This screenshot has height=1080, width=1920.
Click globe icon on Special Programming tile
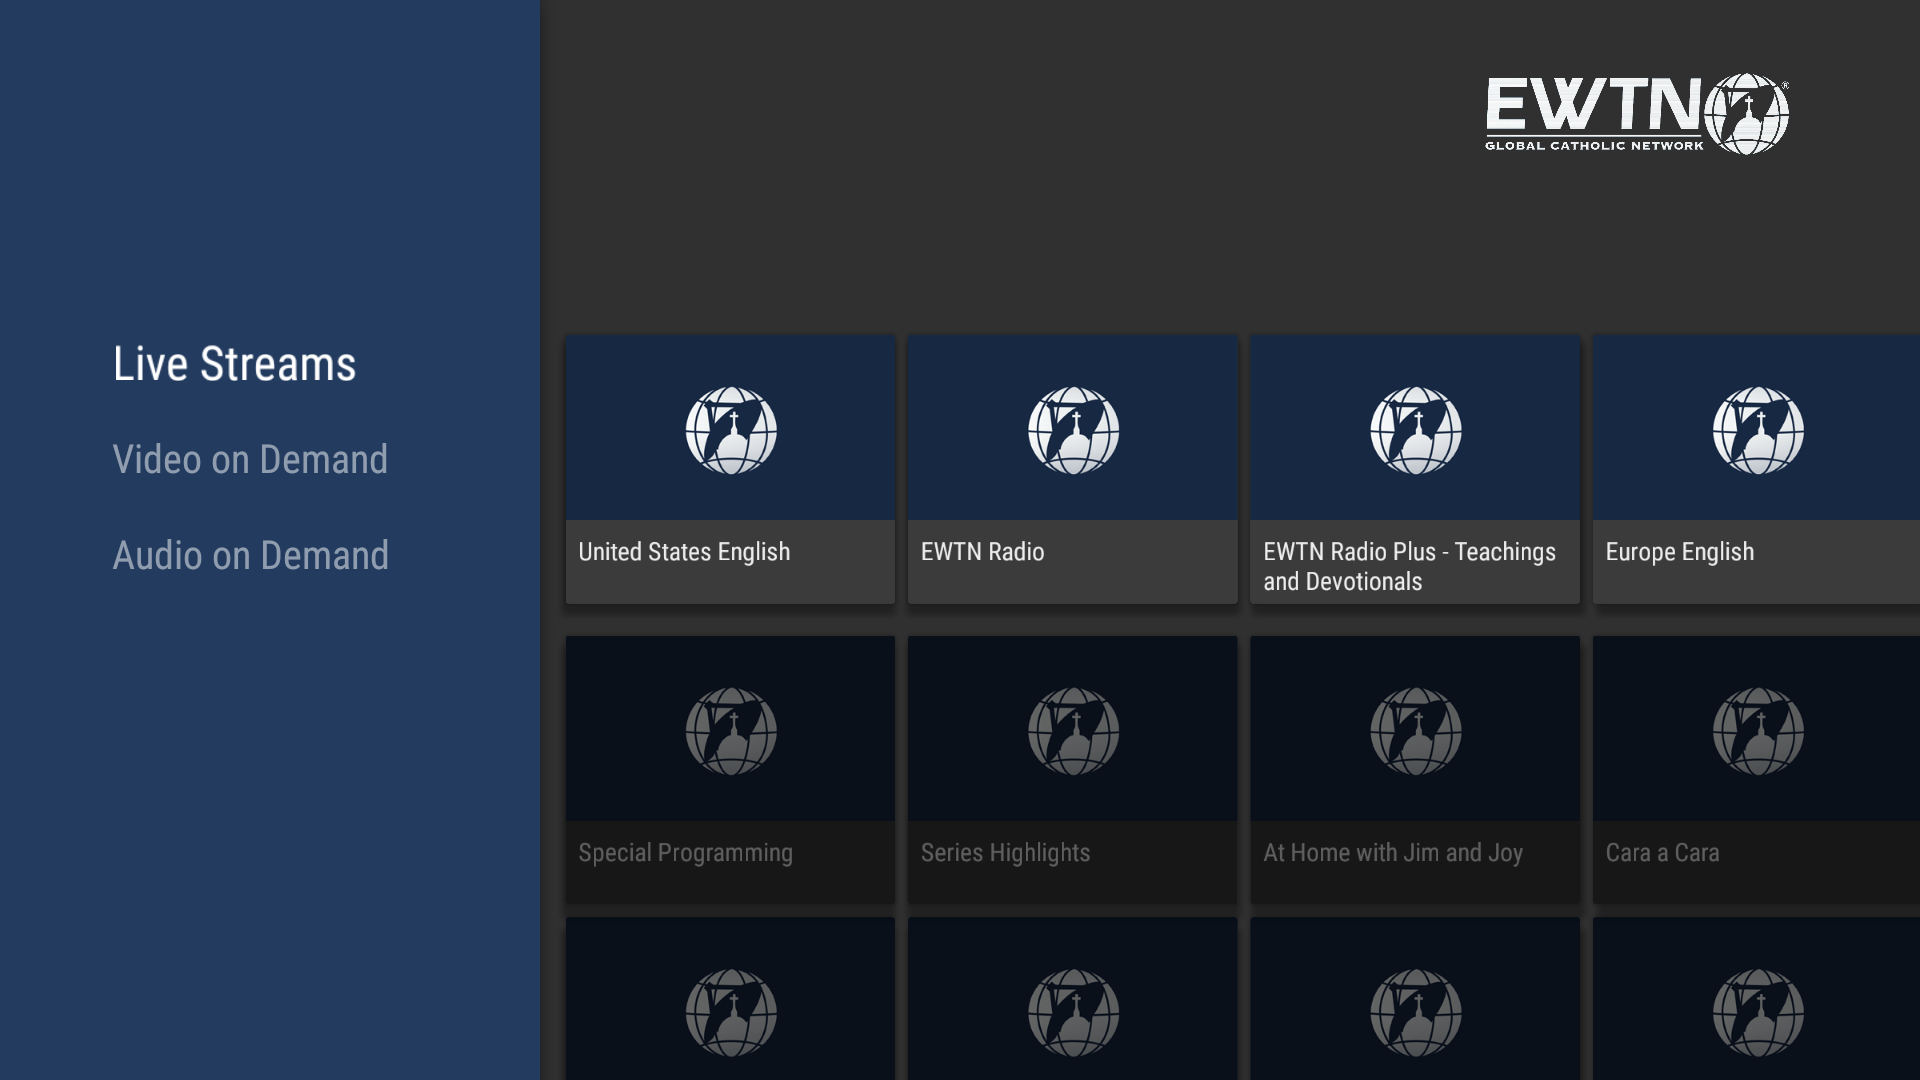coord(731,731)
